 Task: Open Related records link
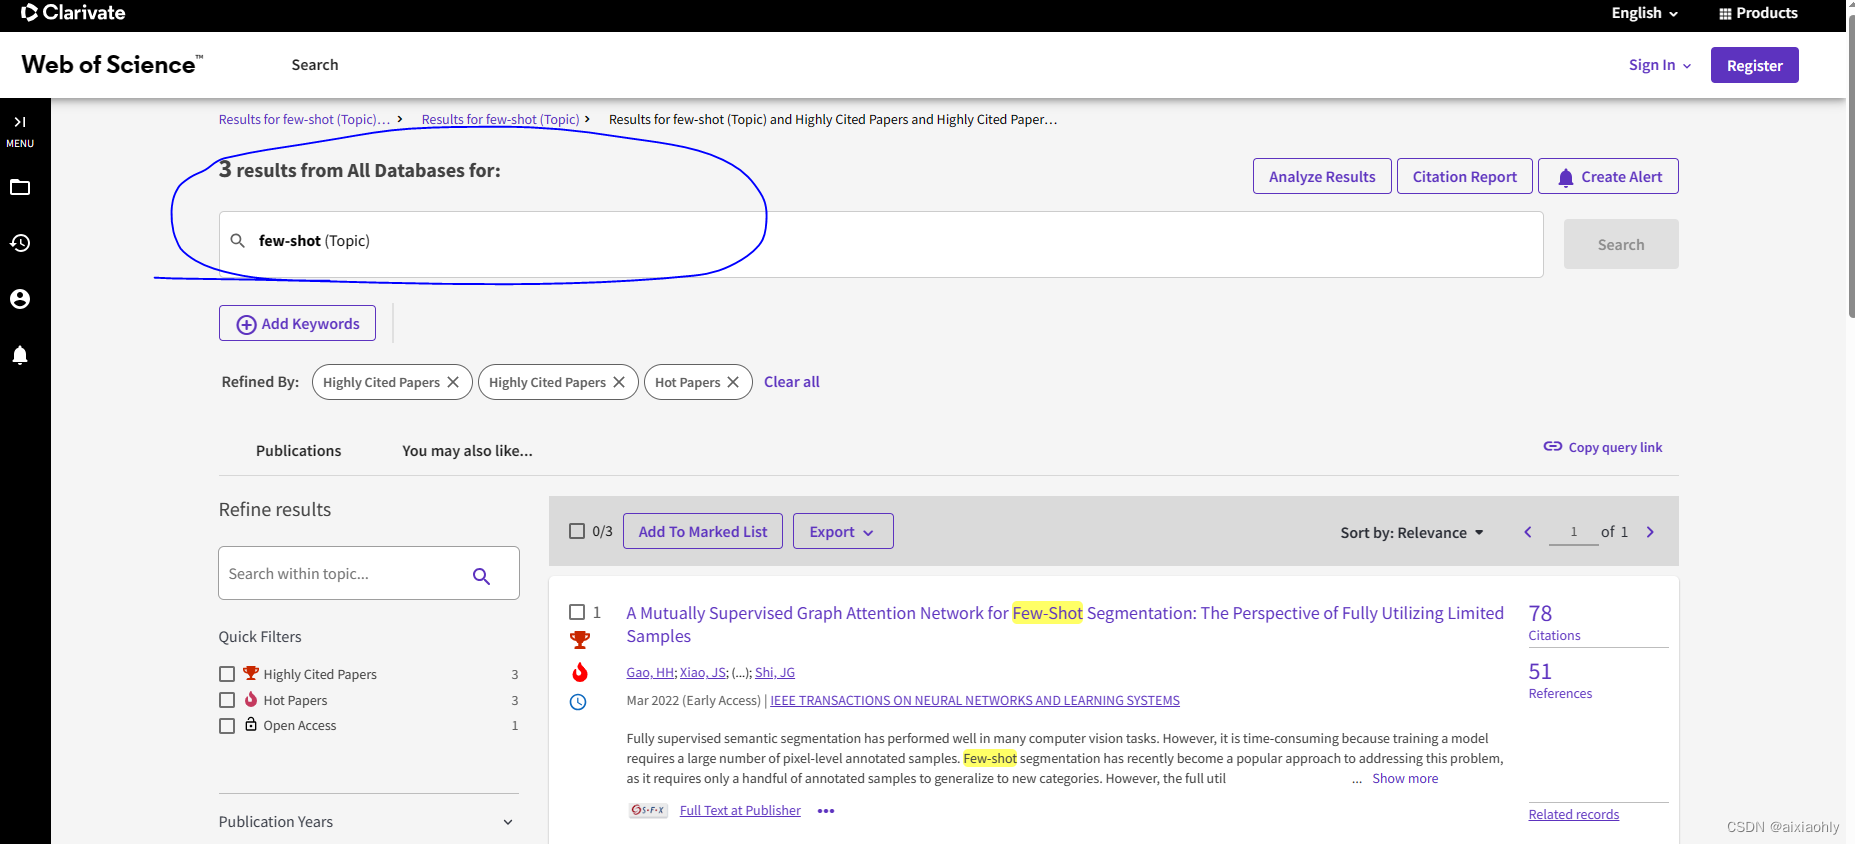pos(1573,815)
